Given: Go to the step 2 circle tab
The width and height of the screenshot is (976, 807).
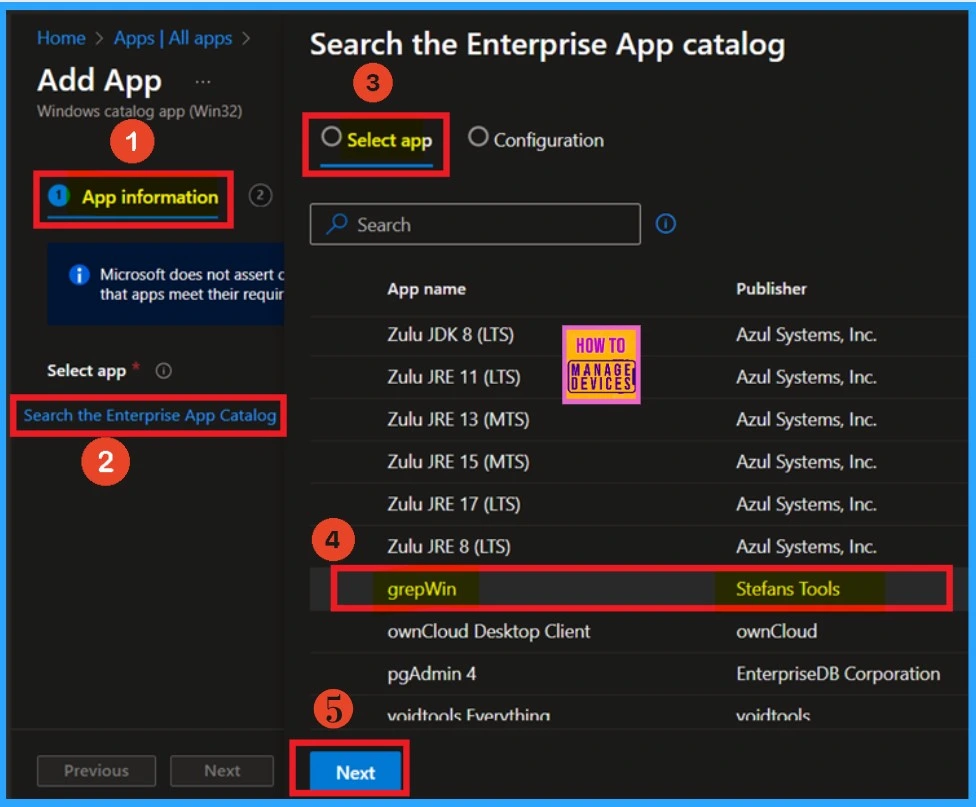Looking at the screenshot, I should tap(260, 196).
